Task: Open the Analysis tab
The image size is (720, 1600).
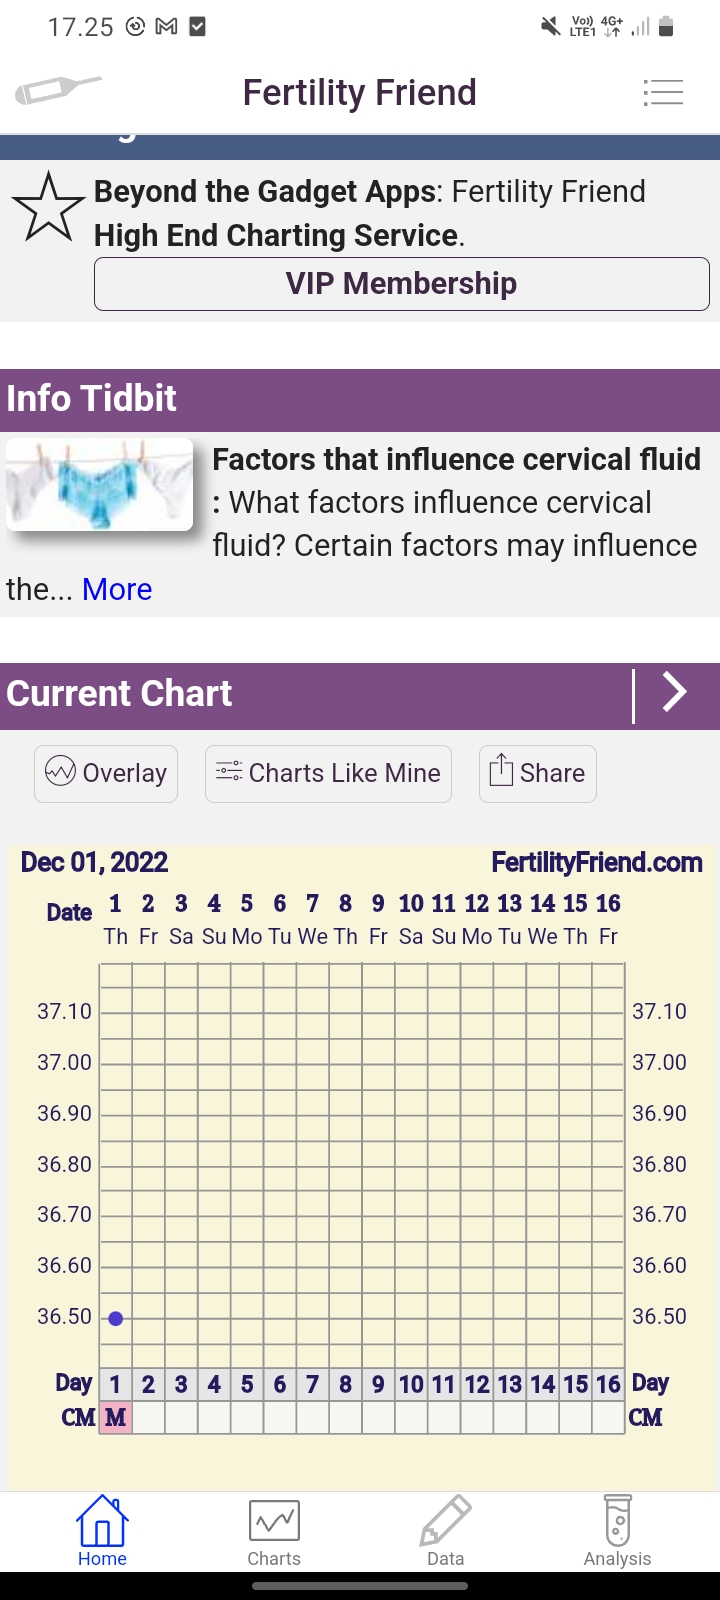Action: tap(617, 1530)
